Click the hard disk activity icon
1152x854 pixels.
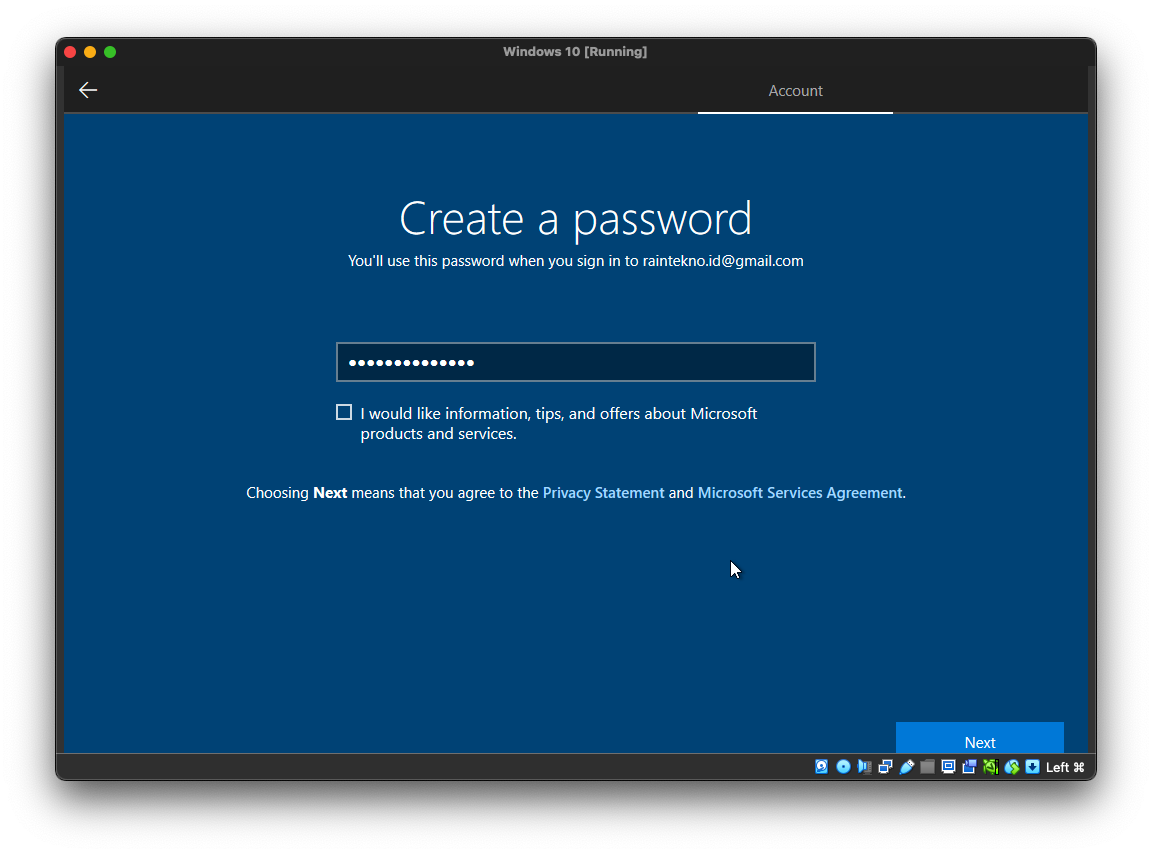822,767
